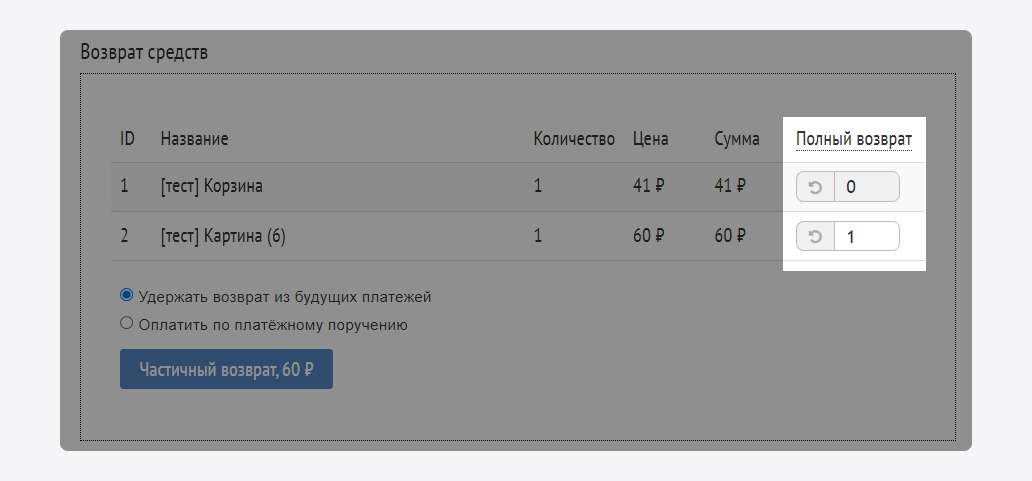Click the "Возврат средств" panel heading
This screenshot has width=1032, height=481.
(144, 52)
